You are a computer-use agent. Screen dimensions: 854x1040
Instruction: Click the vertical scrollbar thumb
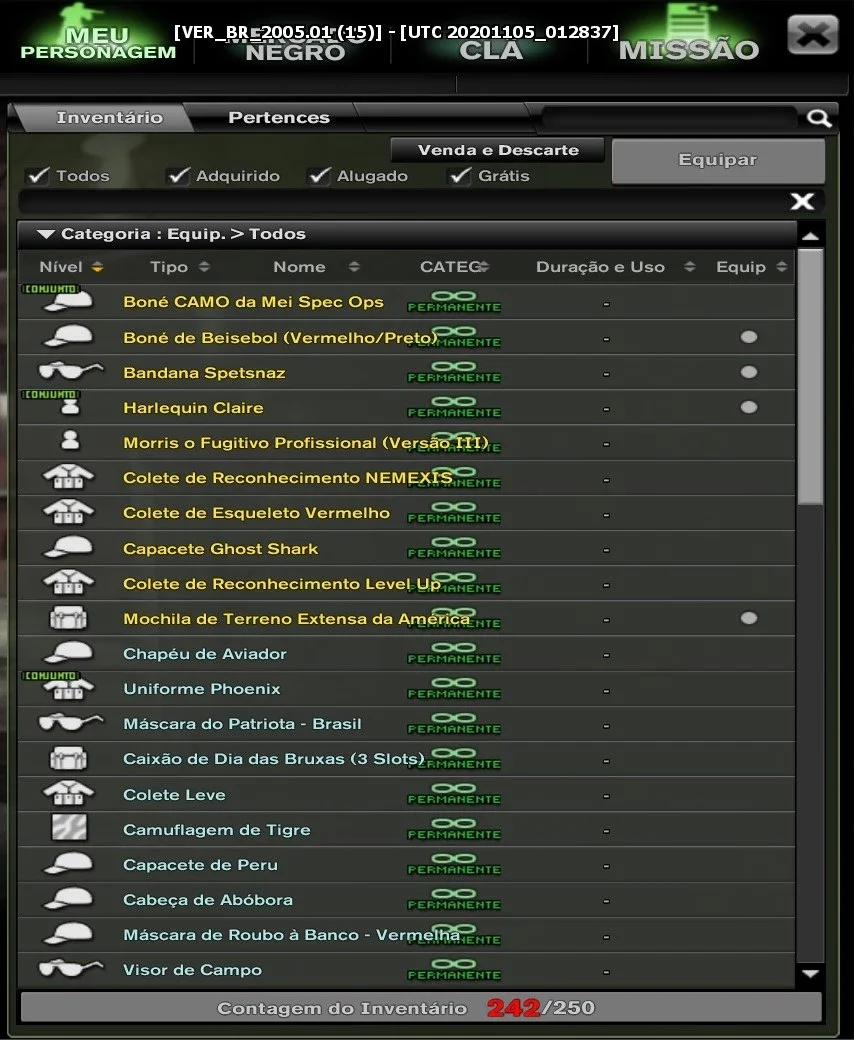point(810,377)
